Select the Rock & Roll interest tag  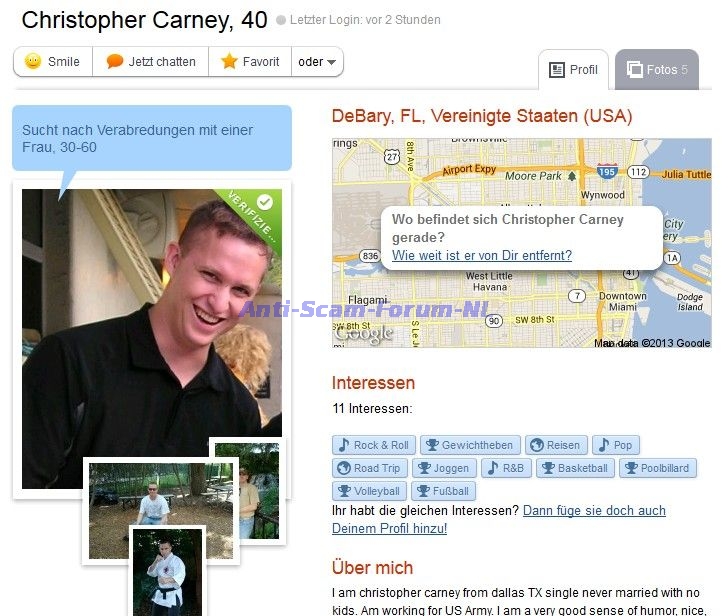point(374,445)
